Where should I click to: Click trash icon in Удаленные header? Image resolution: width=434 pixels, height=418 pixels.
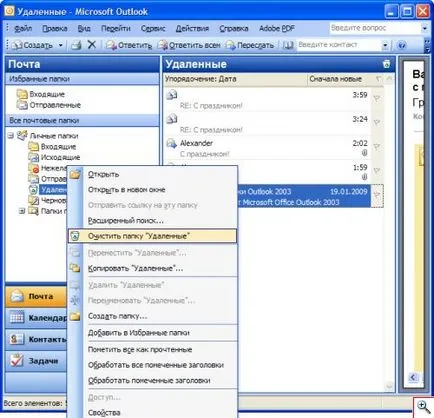386,64
